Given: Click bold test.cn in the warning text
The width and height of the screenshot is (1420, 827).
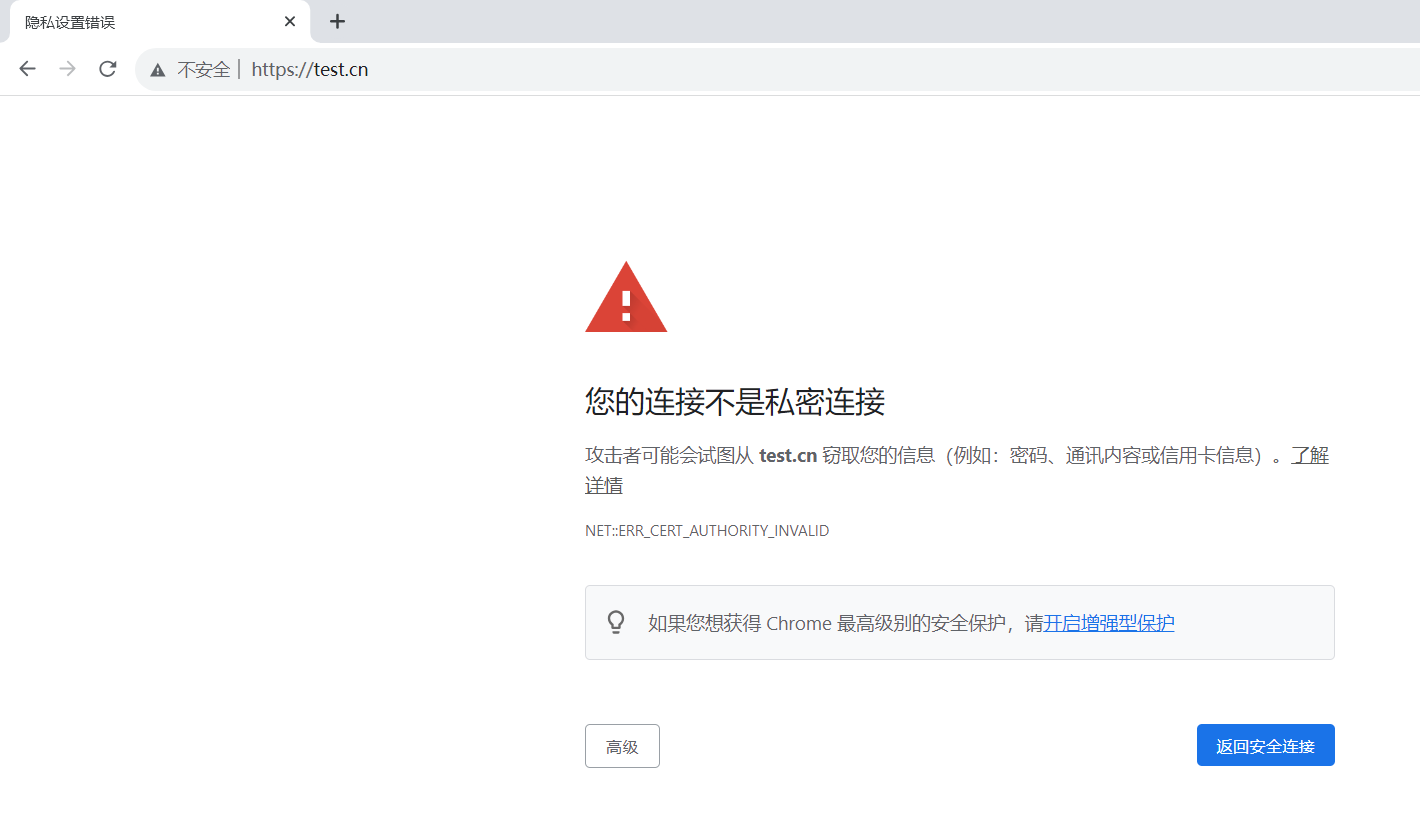Looking at the screenshot, I should click(x=788, y=456).
